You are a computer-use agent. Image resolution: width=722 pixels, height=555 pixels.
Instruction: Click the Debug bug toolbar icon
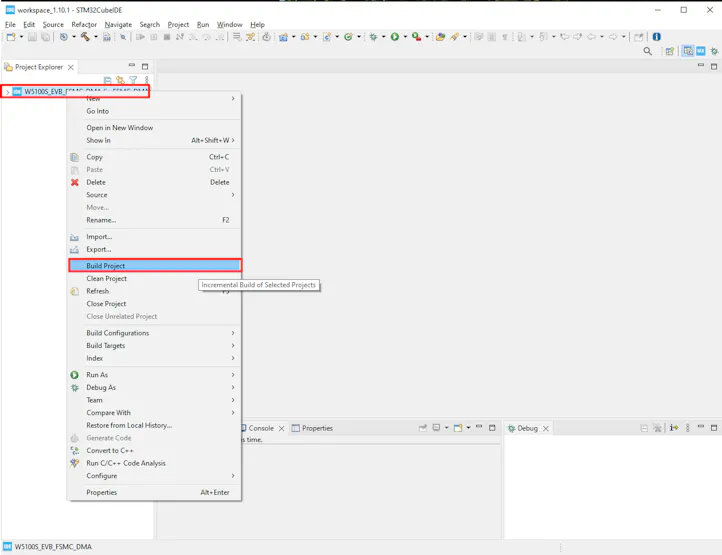coord(373,37)
